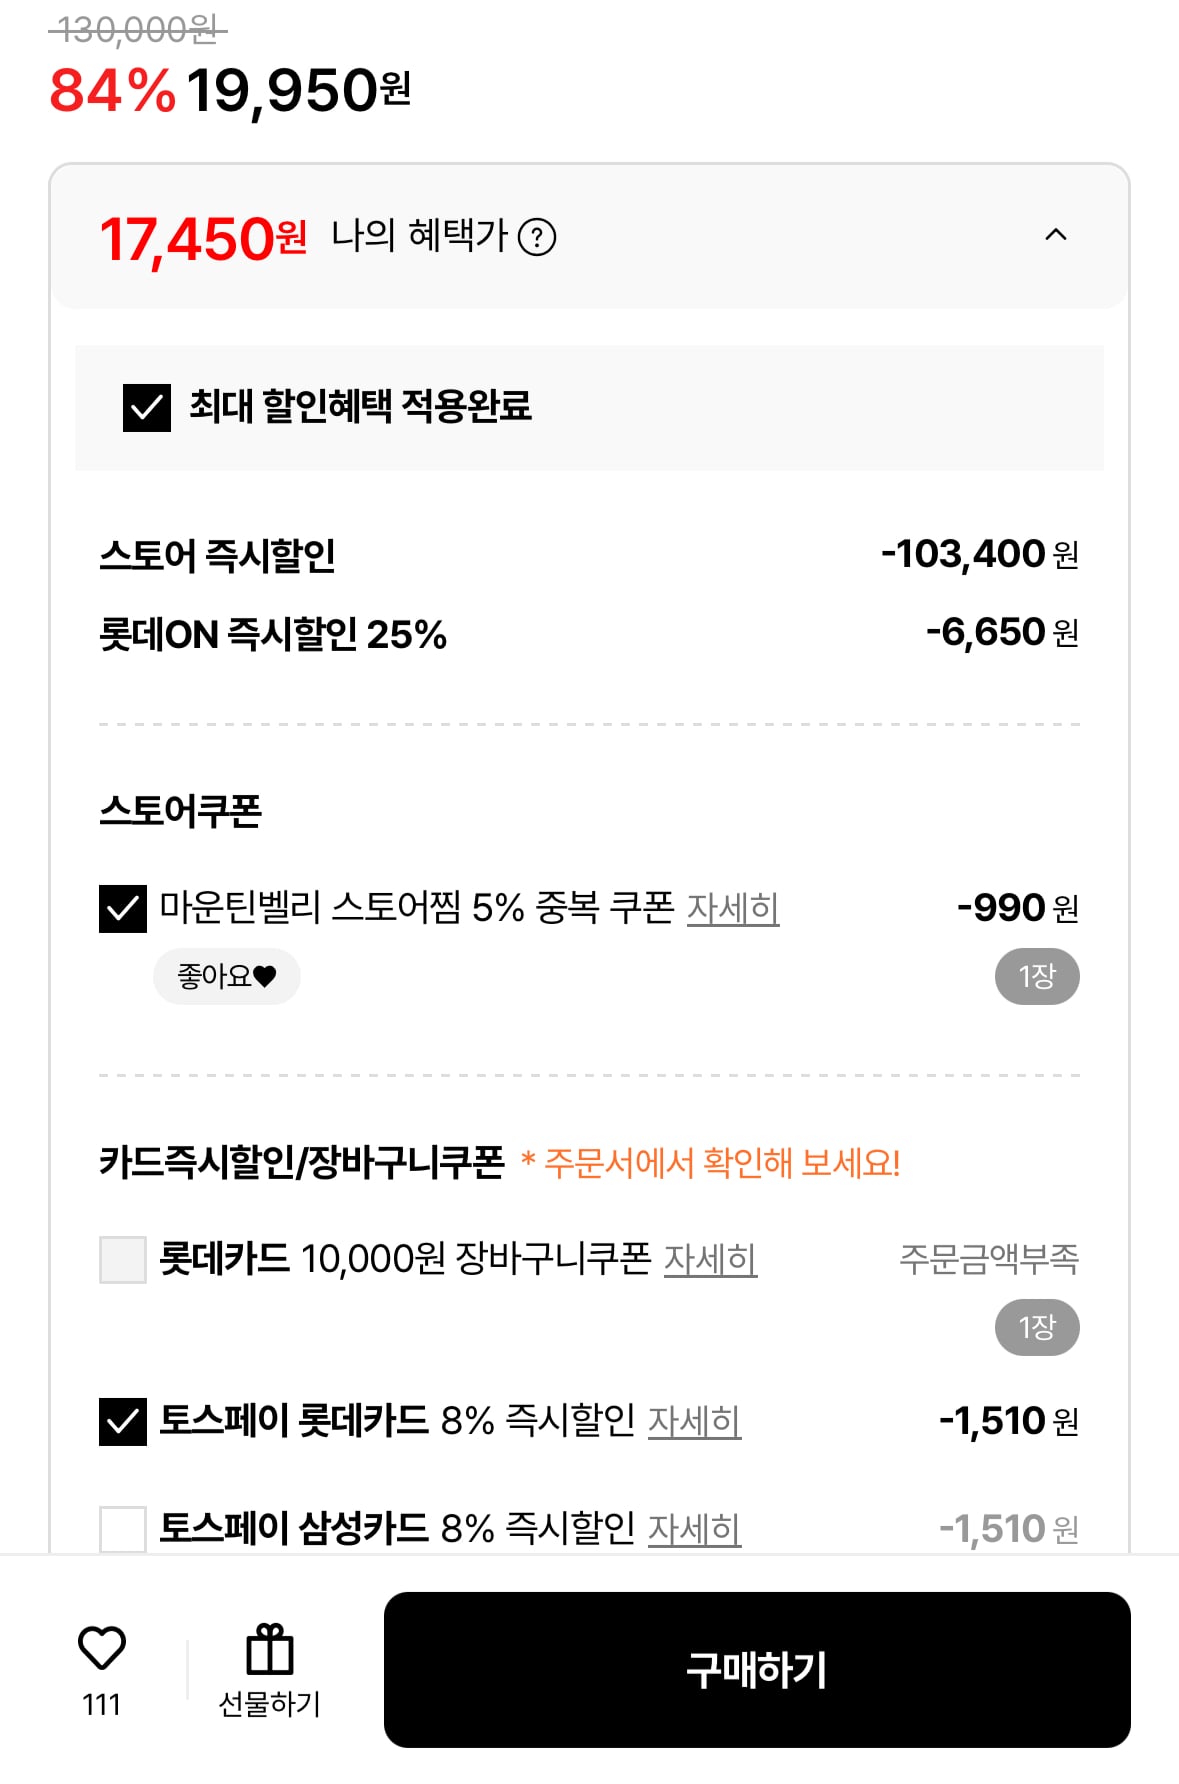The width and height of the screenshot is (1179, 1784).
Task: Open 자세히 for 마운틴벨리 store coupon
Action: point(735,908)
